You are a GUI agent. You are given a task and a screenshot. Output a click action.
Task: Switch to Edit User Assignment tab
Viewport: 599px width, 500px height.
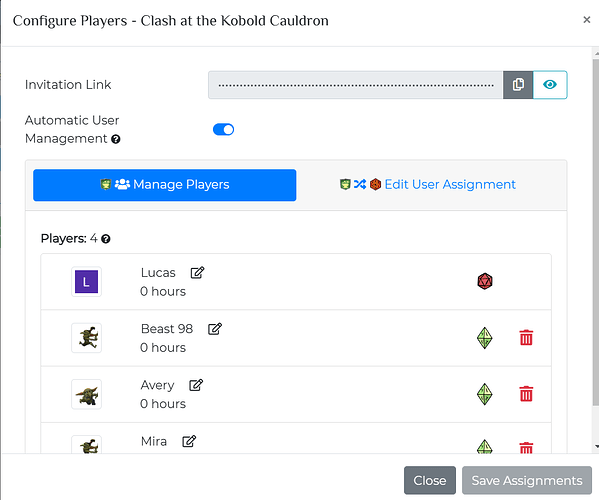(428, 185)
